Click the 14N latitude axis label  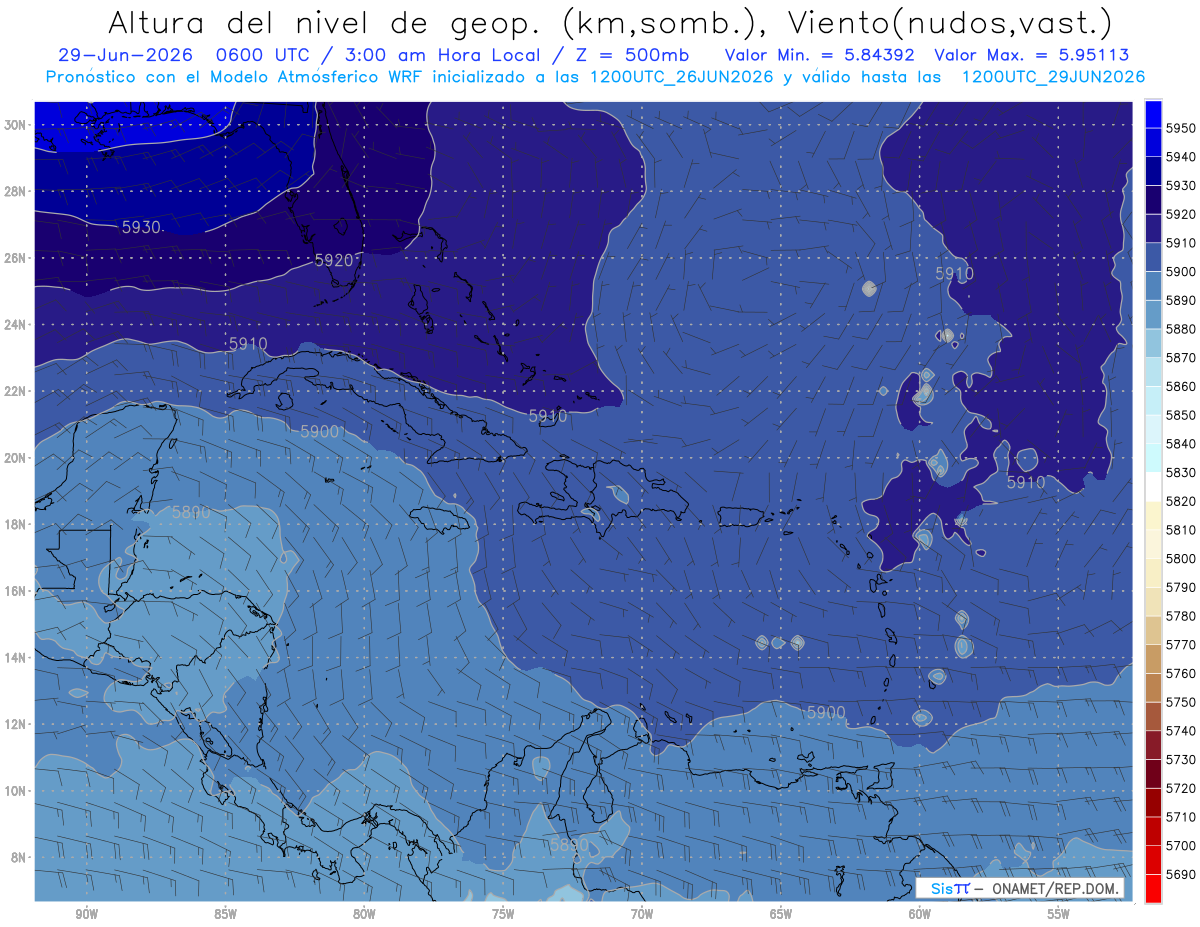16,658
